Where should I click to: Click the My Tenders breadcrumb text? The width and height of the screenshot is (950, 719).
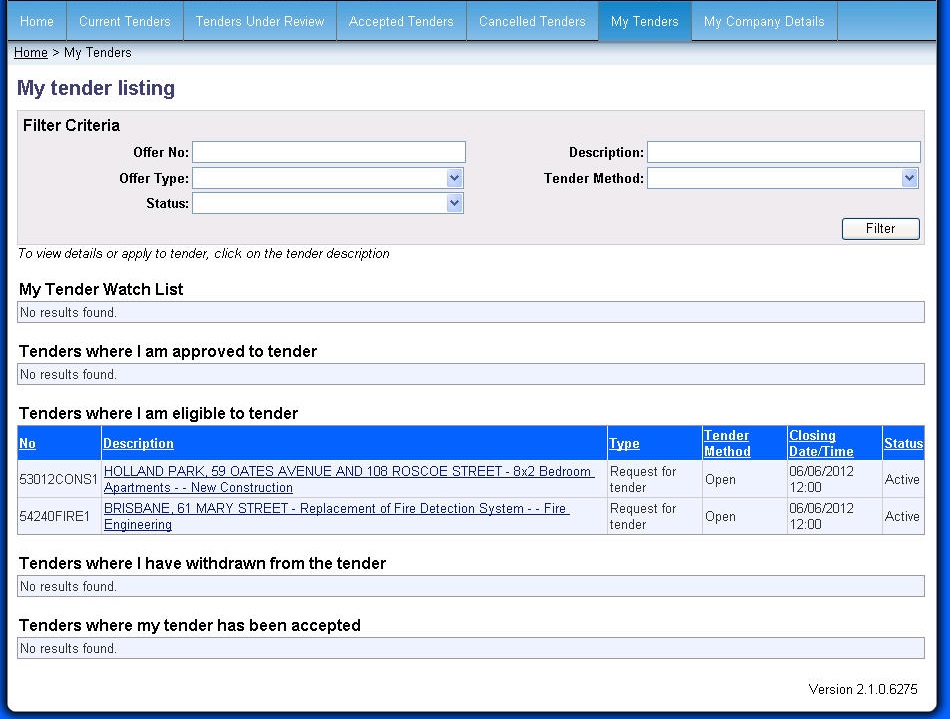(98, 53)
